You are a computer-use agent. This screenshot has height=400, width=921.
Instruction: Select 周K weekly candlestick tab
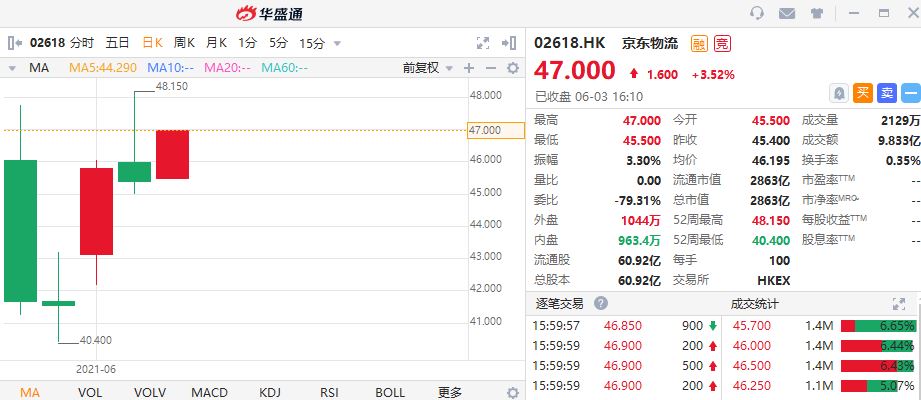pyautogui.click(x=184, y=43)
